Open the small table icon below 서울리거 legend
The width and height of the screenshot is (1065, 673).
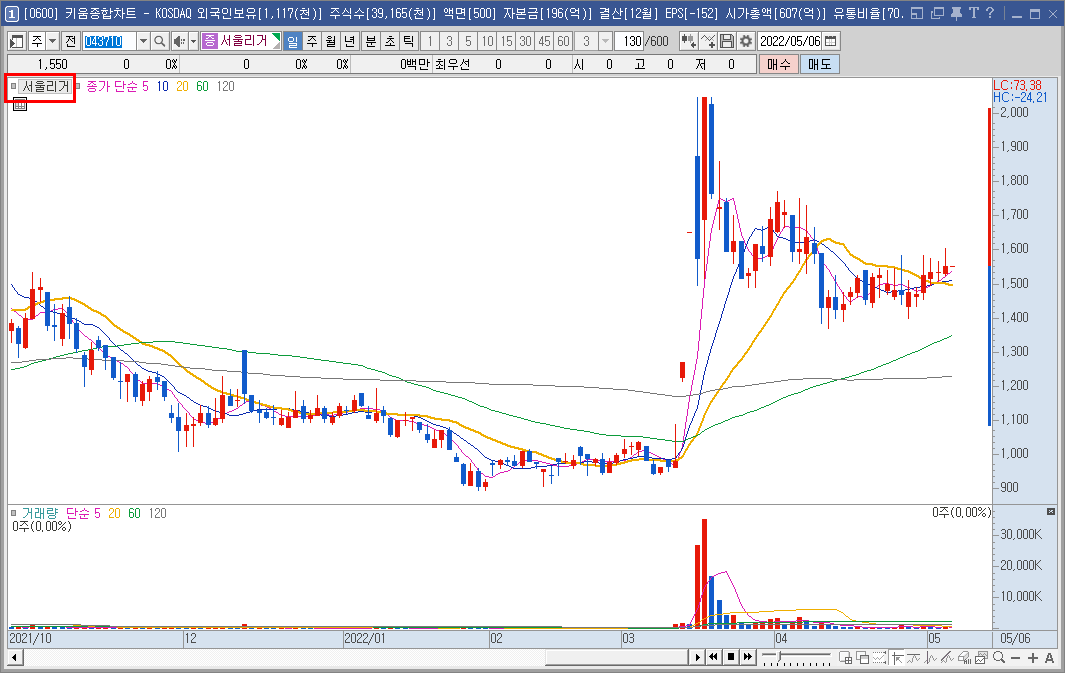[x=20, y=105]
